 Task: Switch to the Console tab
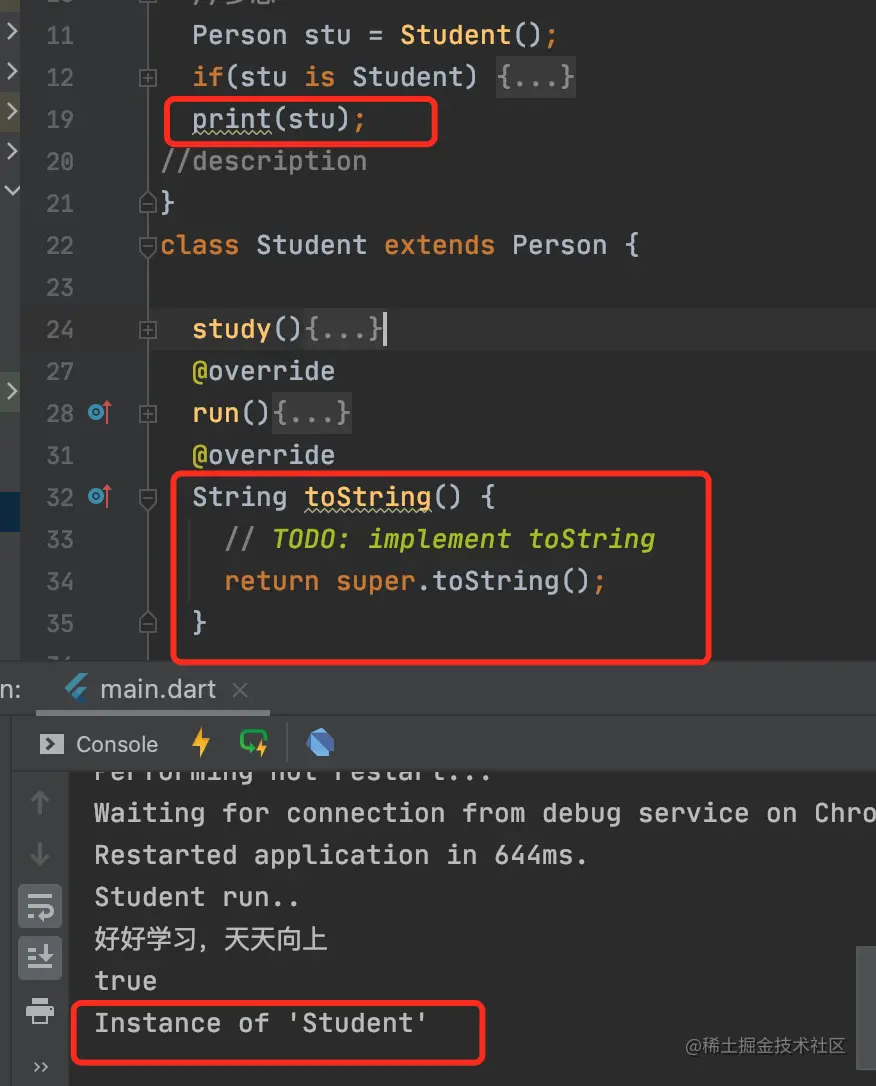pyautogui.click(x=99, y=744)
